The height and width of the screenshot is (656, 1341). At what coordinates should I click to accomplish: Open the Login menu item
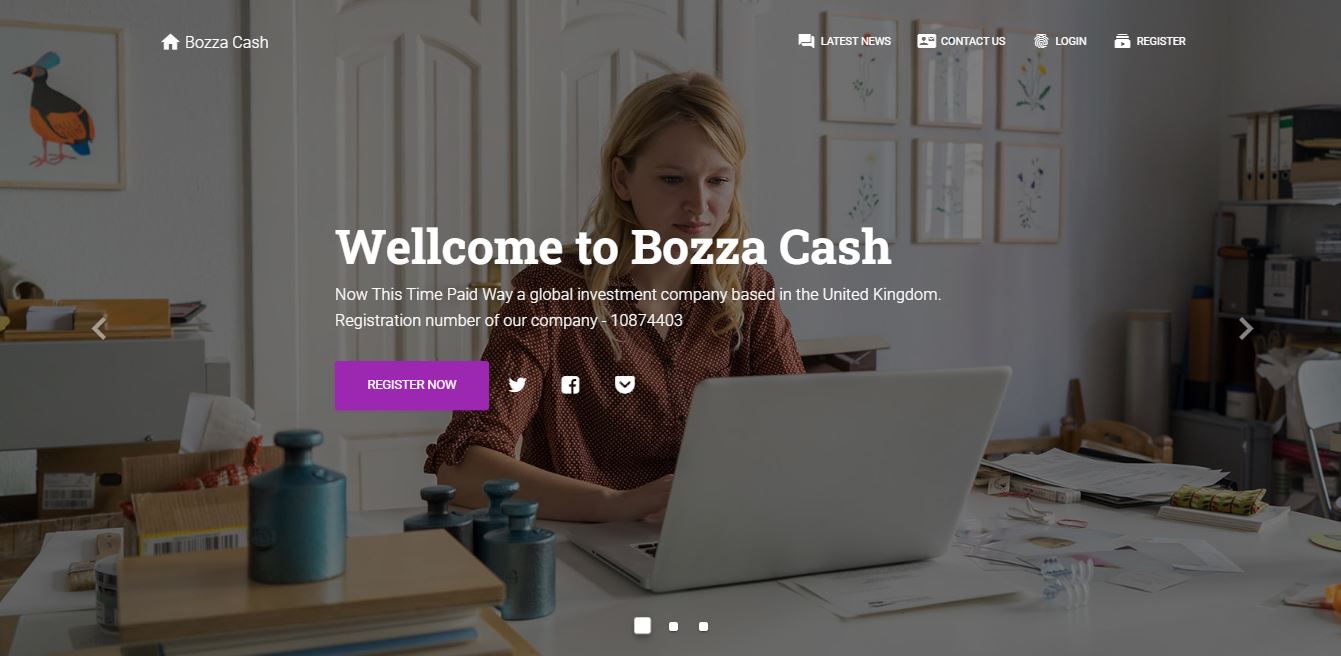click(1071, 41)
